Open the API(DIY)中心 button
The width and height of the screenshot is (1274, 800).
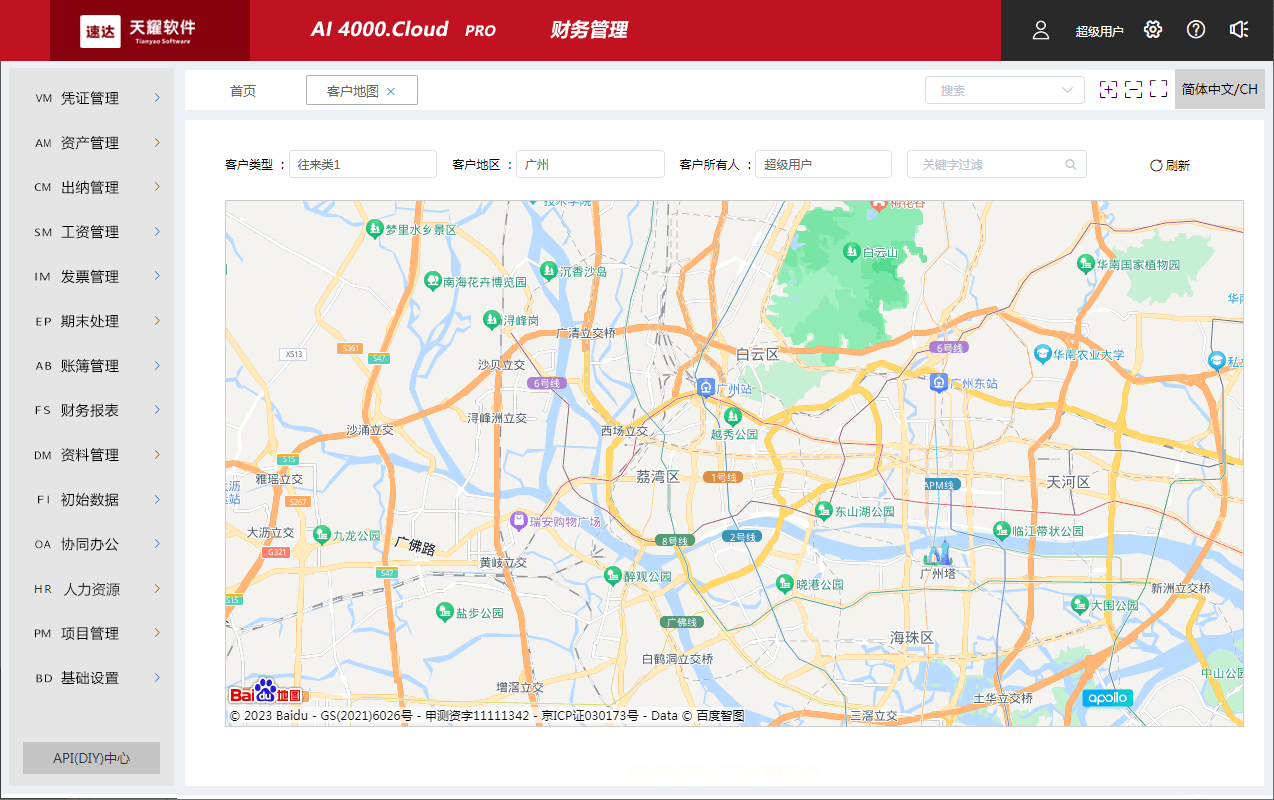coord(91,758)
